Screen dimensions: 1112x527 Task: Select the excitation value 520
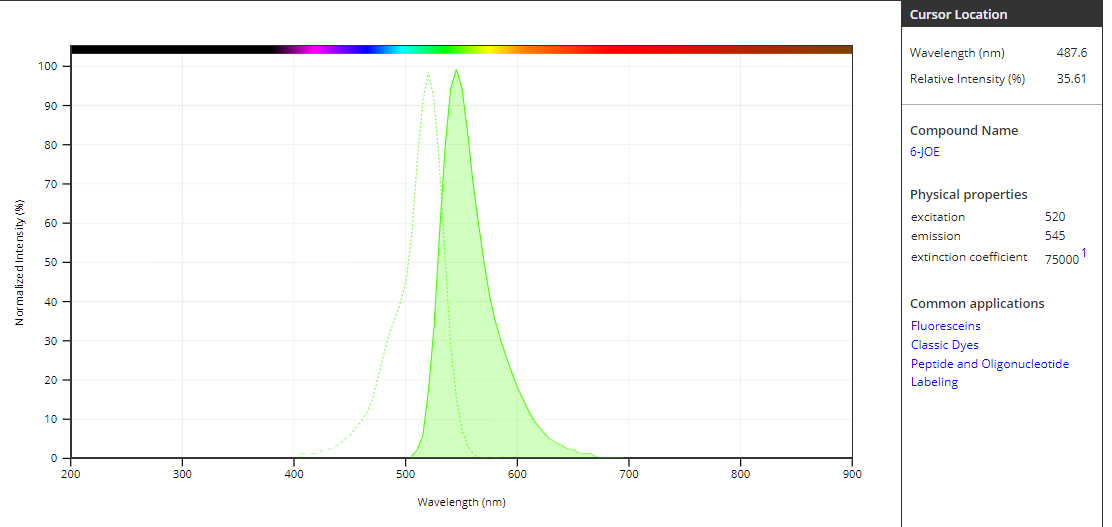click(x=1054, y=217)
